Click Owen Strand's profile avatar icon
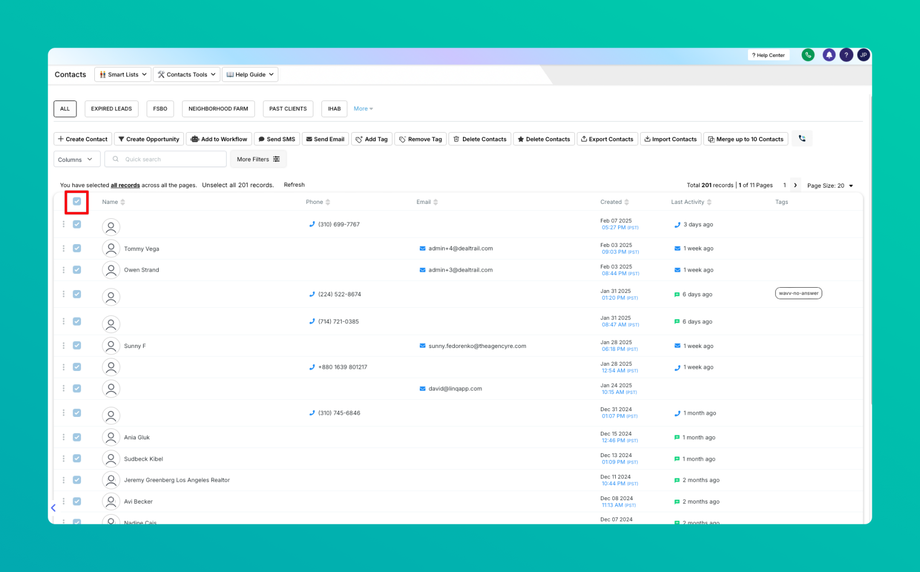Screen dimensions: 920x572 tap(111, 270)
